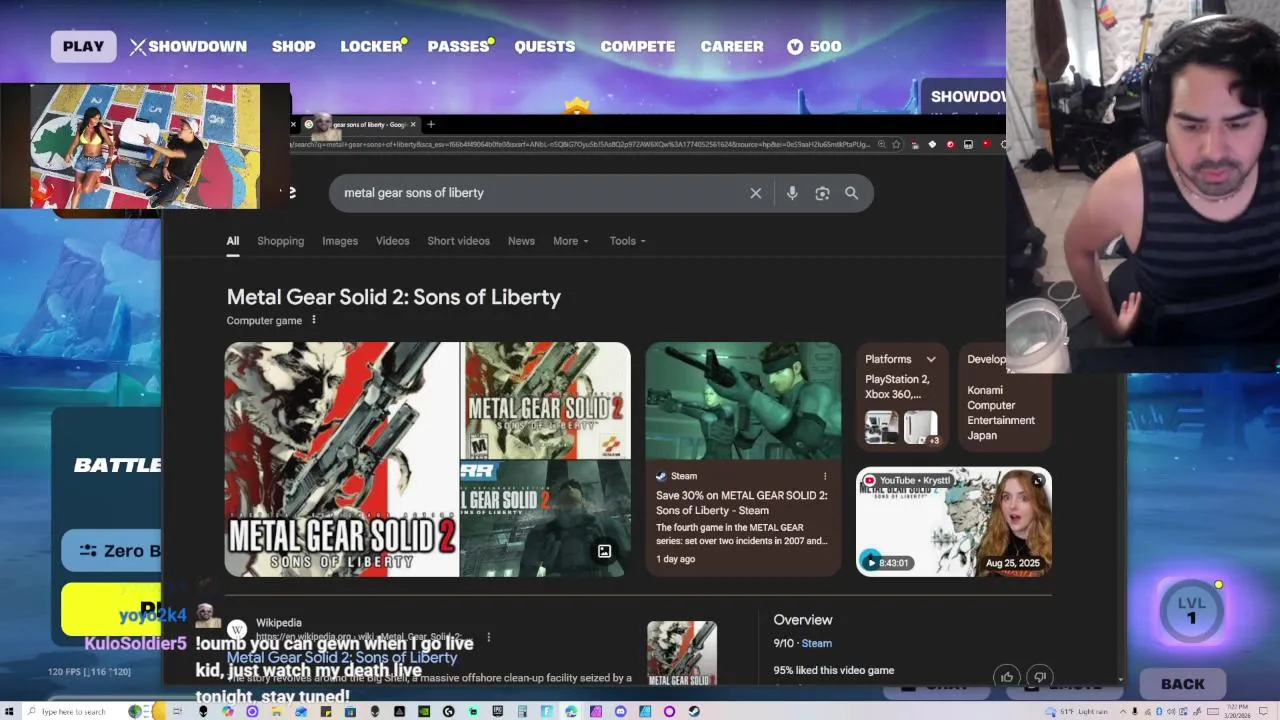Open Fortnite SHOP tab
The image size is (1280, 720).
[x=293, y=46]
